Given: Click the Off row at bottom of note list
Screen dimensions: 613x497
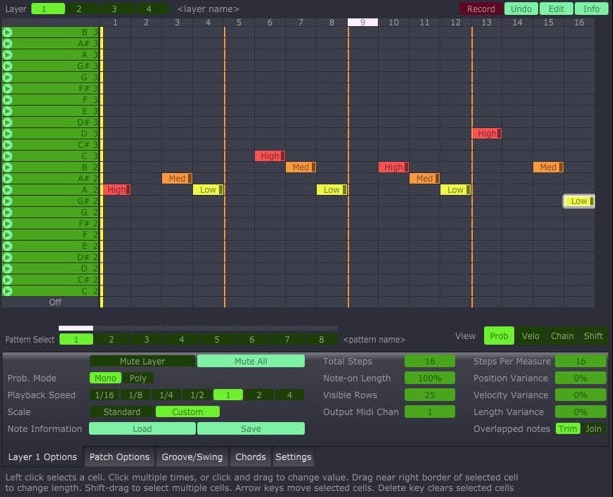Looking at the screenshot, I should click(x=55, y=301).
